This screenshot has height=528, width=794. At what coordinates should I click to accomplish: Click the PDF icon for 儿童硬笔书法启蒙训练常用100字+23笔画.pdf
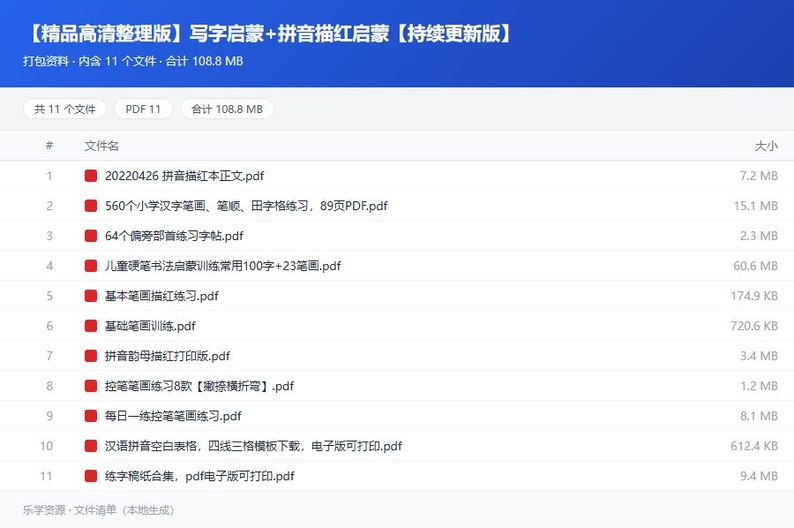click(91, 266)
